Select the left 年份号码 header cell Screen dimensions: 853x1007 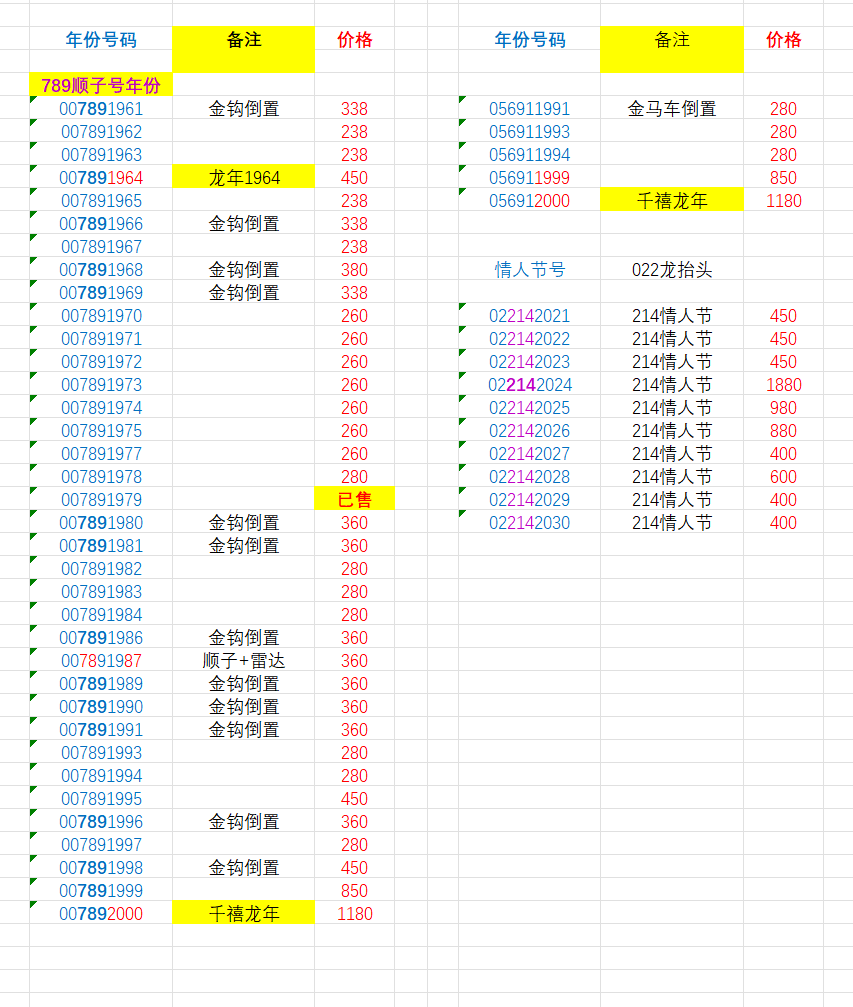coord(101,40)
